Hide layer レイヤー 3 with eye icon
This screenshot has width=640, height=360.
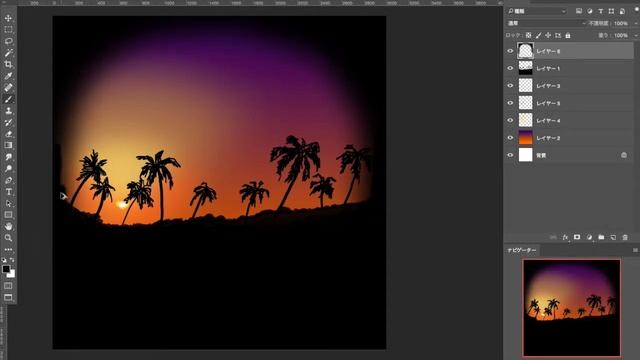(x=510, y=86)
